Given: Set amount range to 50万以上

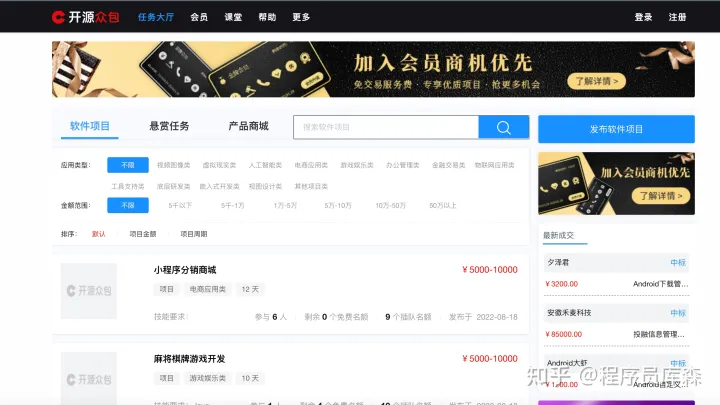Looking at the screenshot, I should (x=443, y=205).
